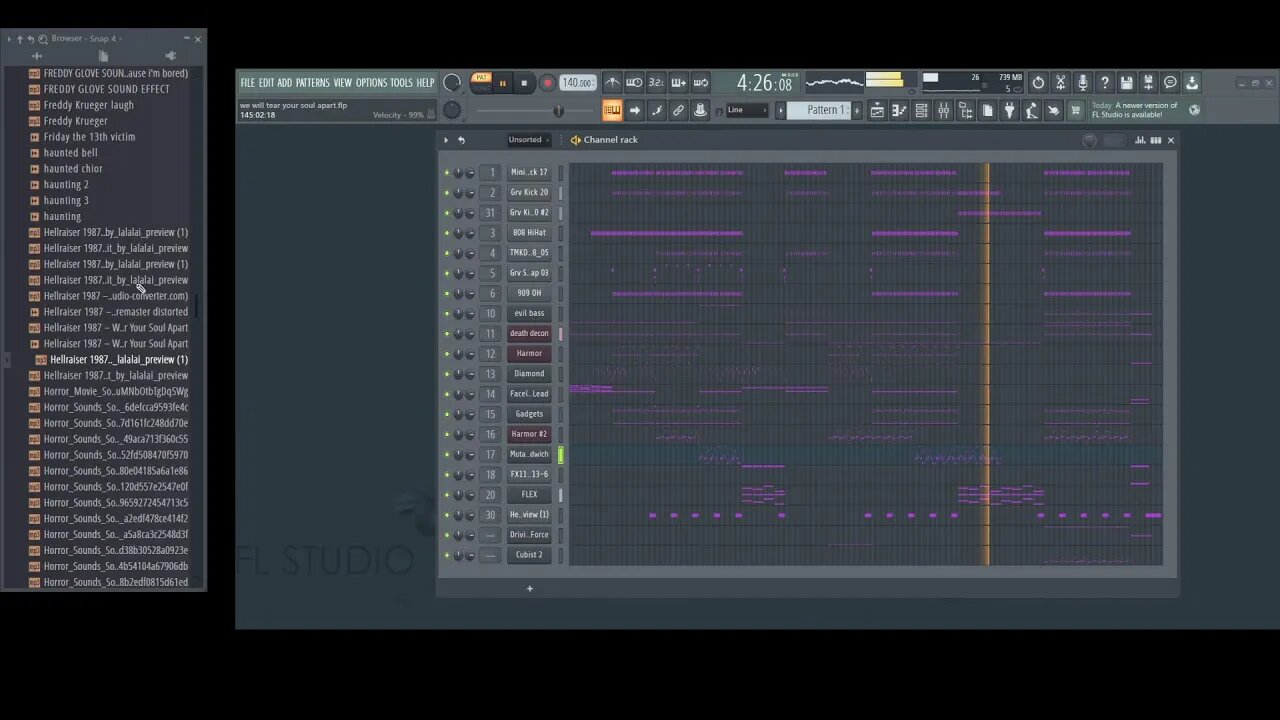The width and height of the screenshot is (1280, 720).
Task: Open the Channel rack view icon
Action: pyautogui.click(x=921, y=110)
